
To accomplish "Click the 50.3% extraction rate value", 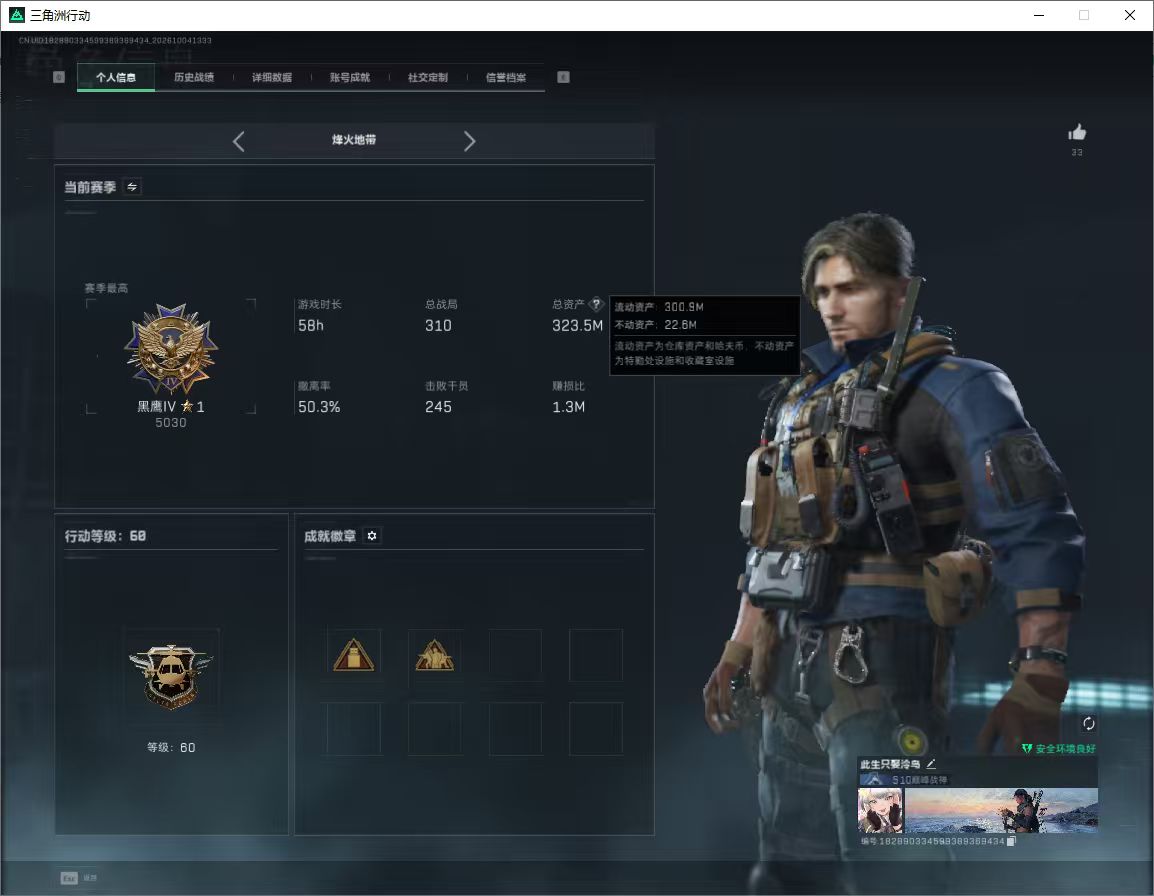I will tap(319, 407).
